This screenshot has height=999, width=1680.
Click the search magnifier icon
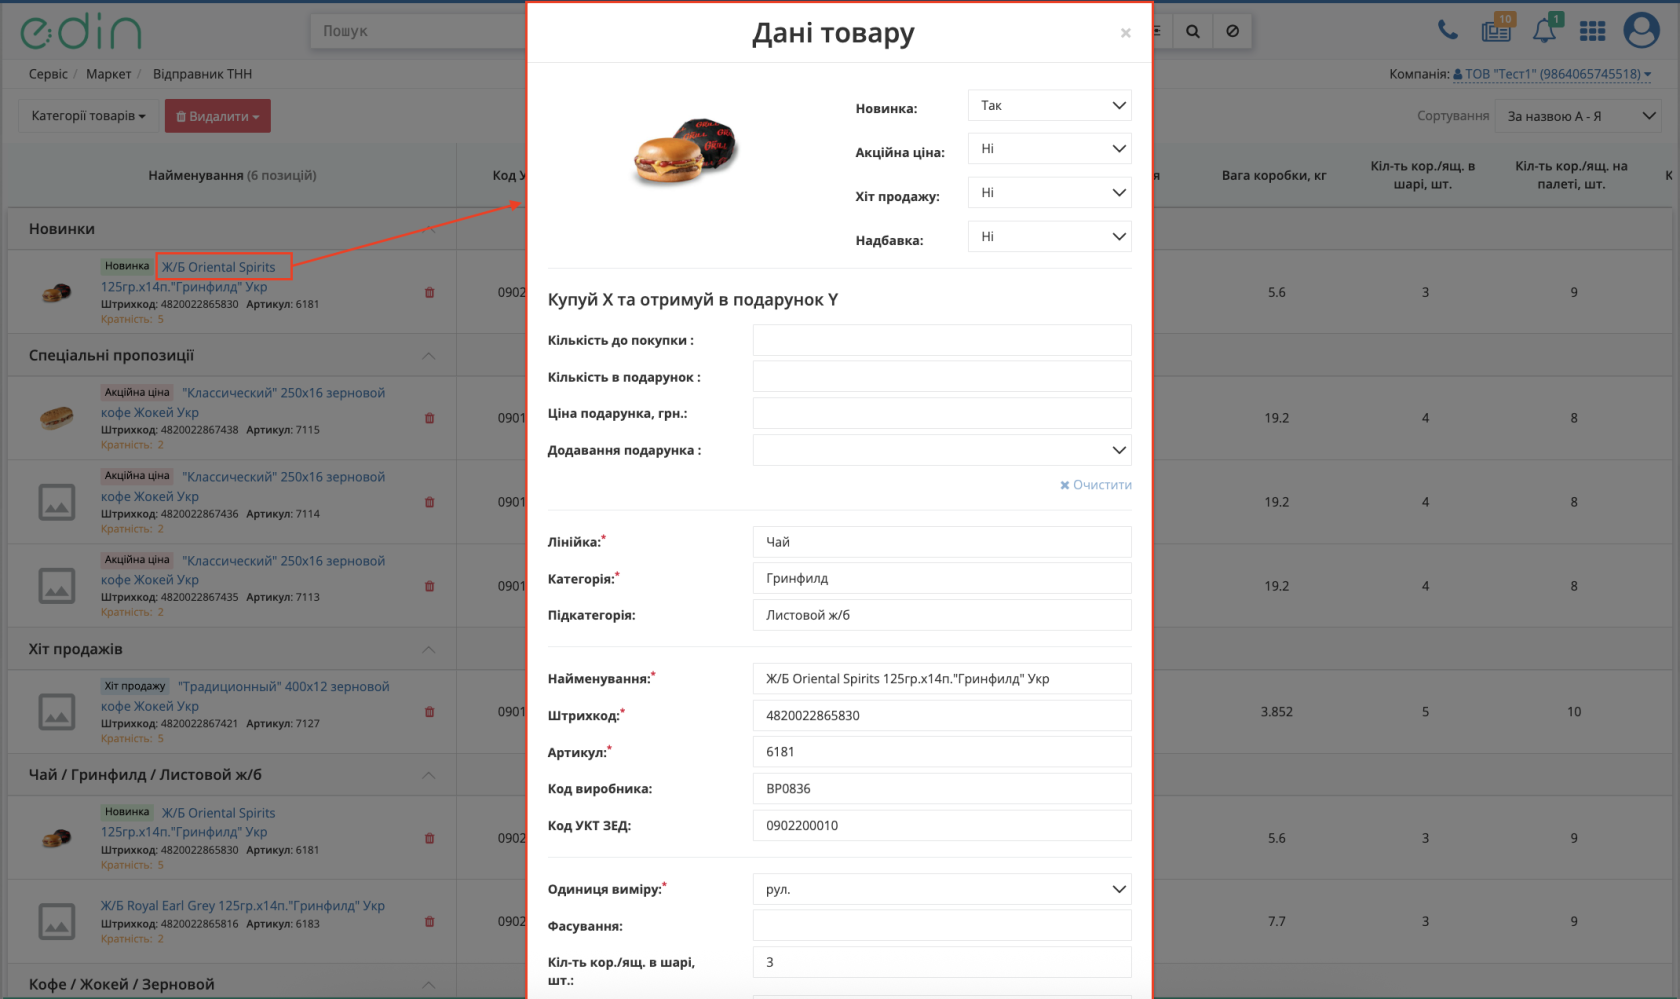(1193, 31)
